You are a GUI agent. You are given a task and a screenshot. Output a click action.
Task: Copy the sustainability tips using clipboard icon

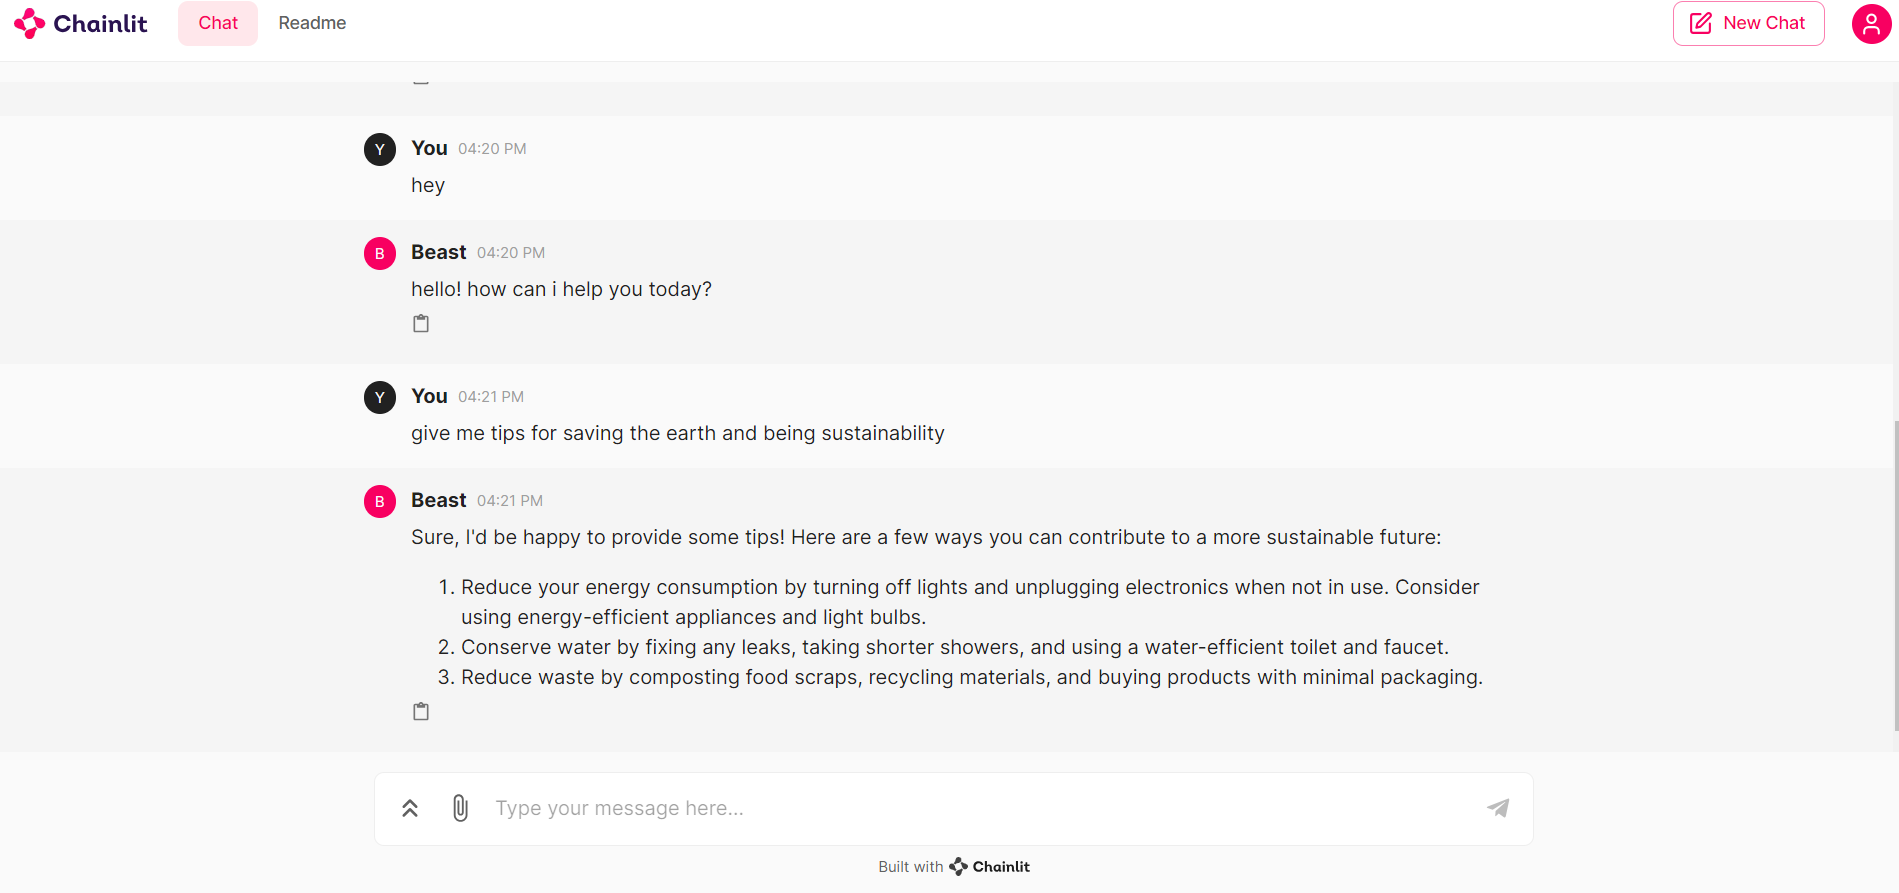coord(420,710)
